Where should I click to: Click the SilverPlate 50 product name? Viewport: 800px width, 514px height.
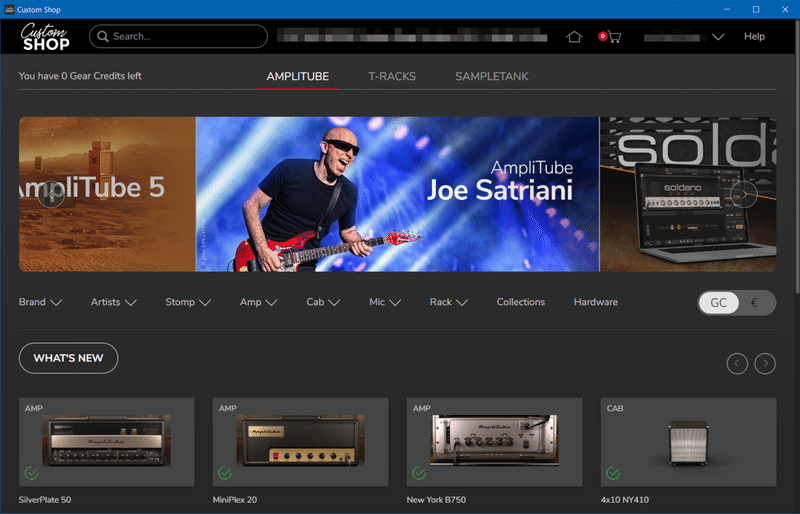click(x=45, y=500)
